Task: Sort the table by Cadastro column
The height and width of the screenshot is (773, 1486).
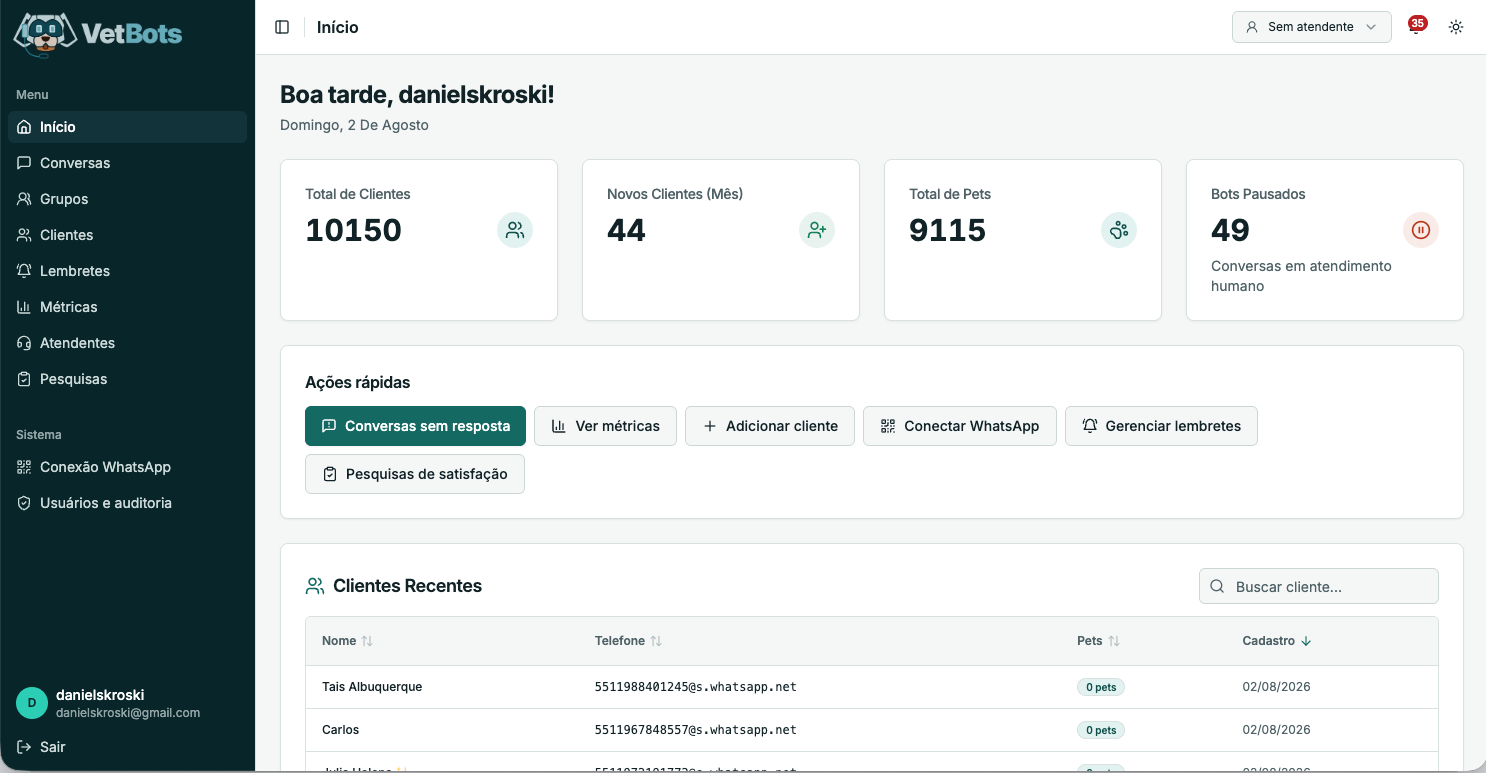Action: pos(1277,641)
